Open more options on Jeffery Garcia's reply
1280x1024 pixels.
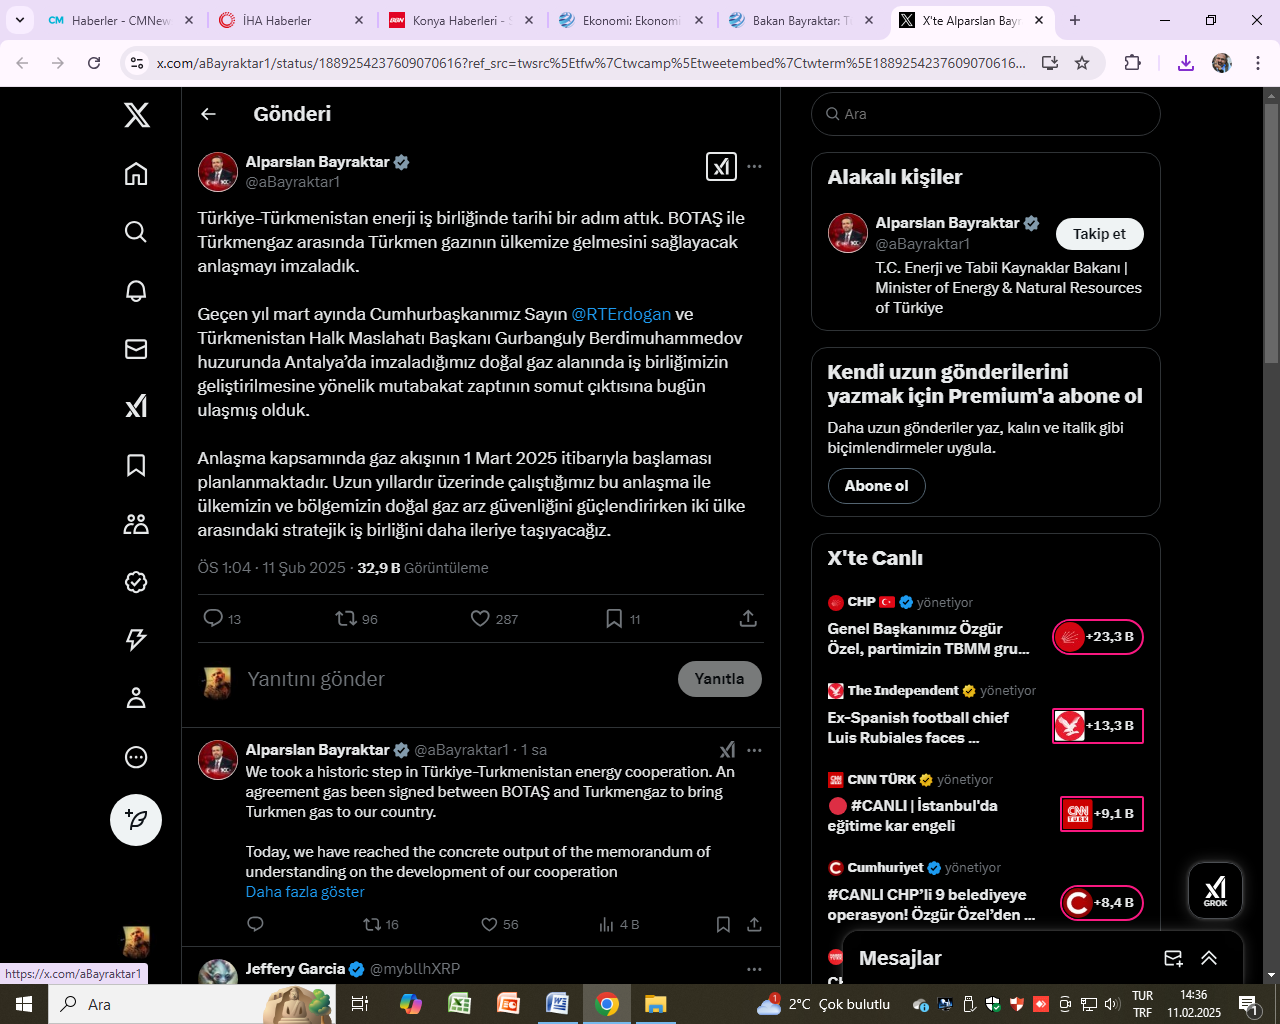[x=754, y=969]
